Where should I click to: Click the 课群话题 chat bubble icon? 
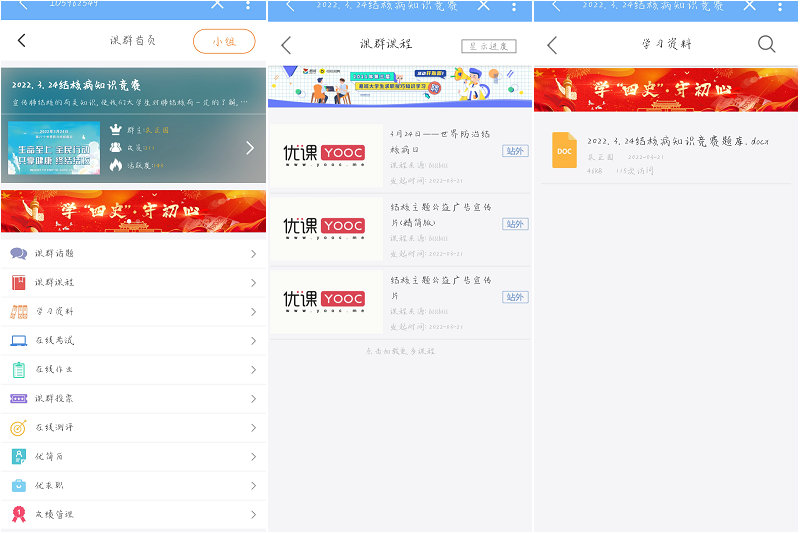pyautogui.click(x=19, y=254)
